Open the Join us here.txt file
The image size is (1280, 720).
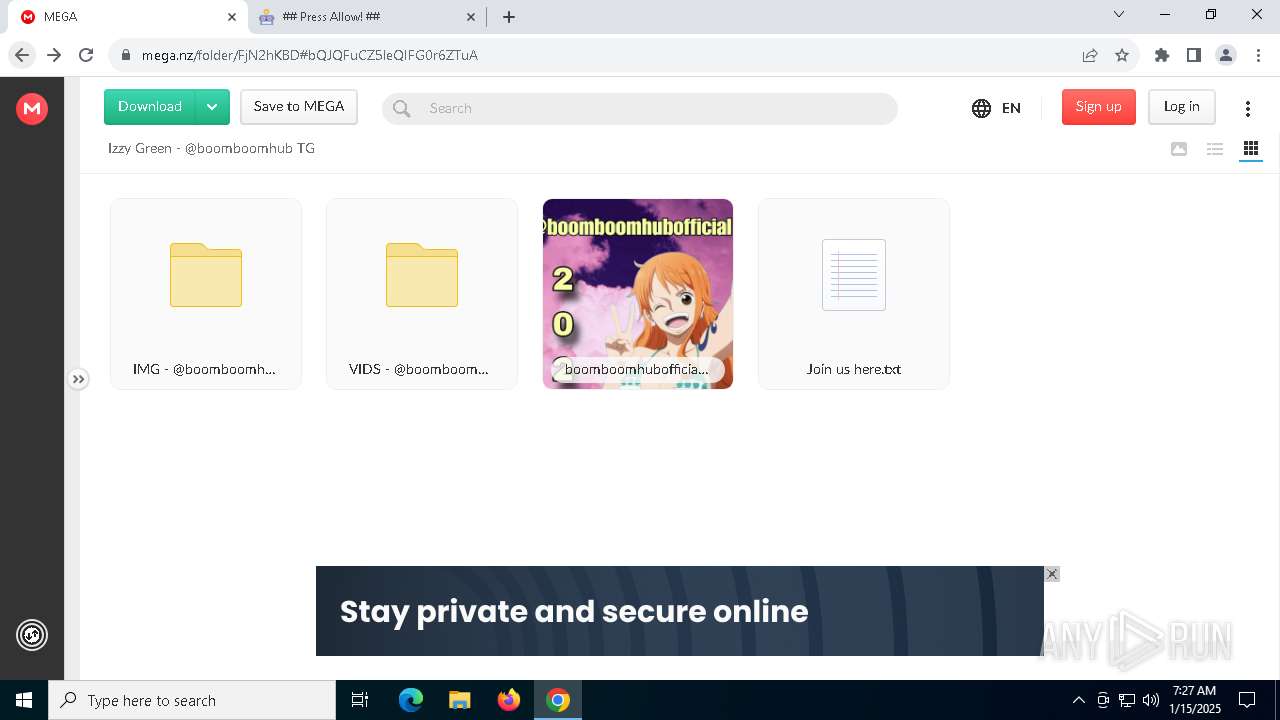854,294
